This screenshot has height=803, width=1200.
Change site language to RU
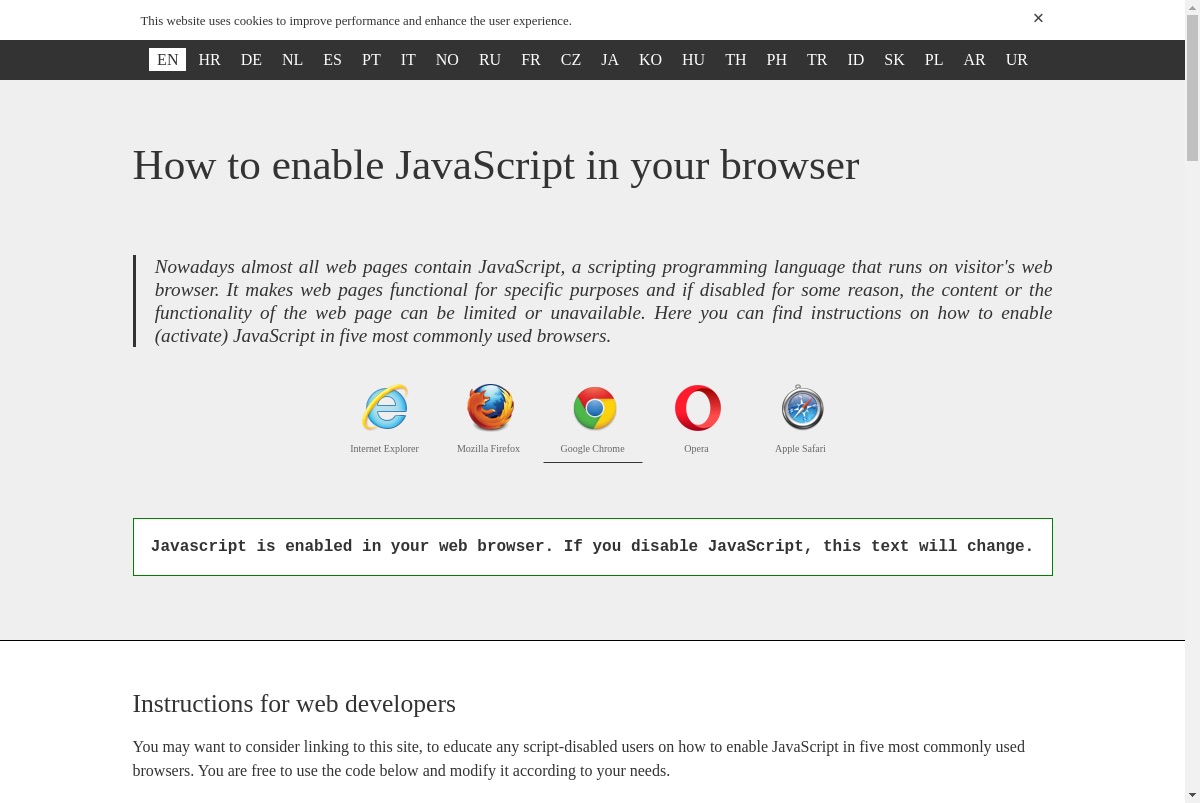coord(490,60)
